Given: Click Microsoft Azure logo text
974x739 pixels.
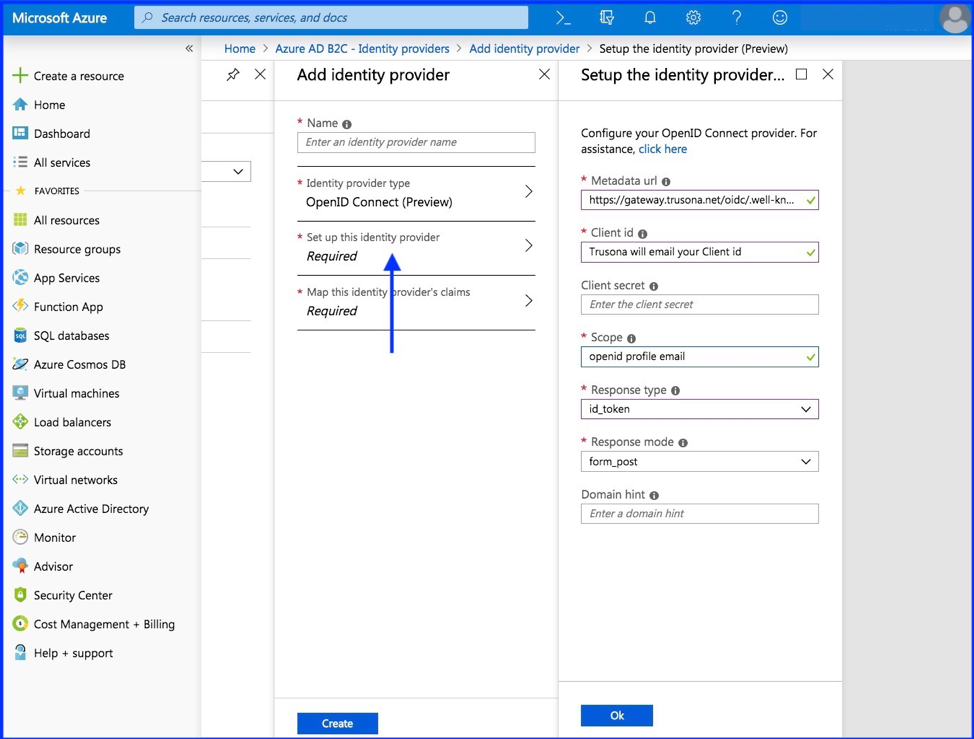Looking at the screenshot, I should click(60, 18).
